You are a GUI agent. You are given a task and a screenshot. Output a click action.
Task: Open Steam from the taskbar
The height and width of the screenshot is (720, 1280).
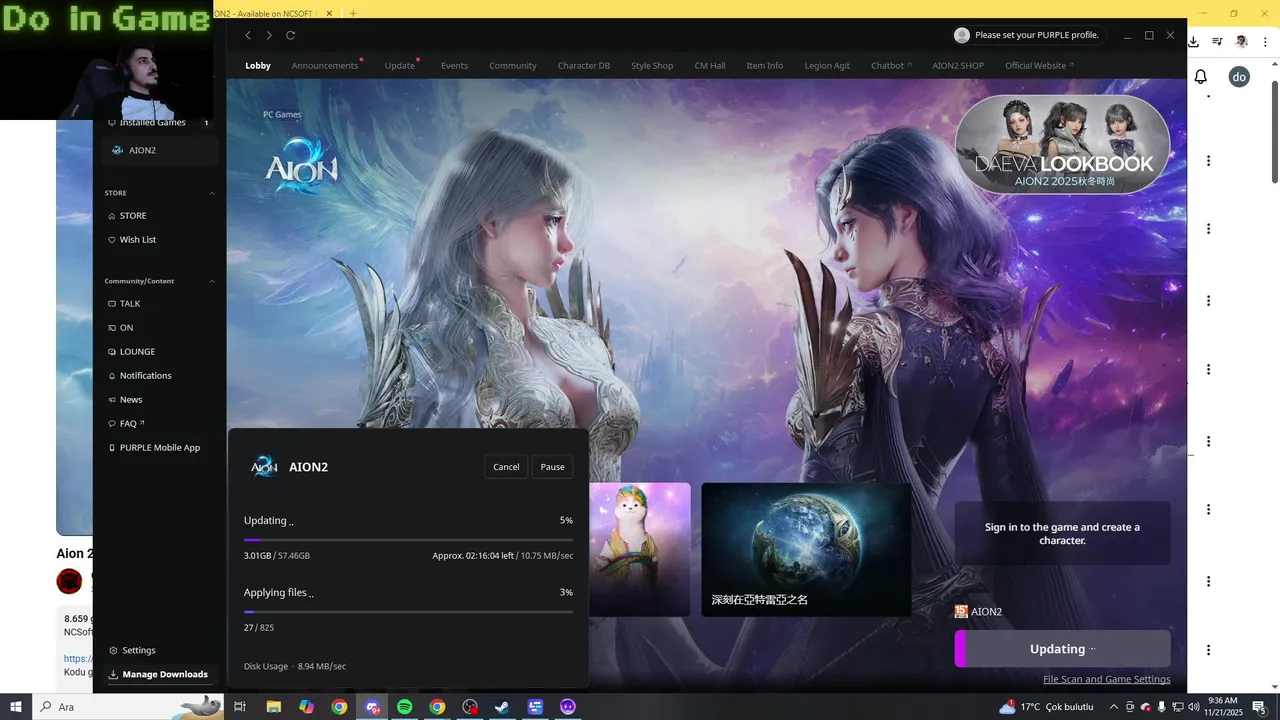point(502,707)
